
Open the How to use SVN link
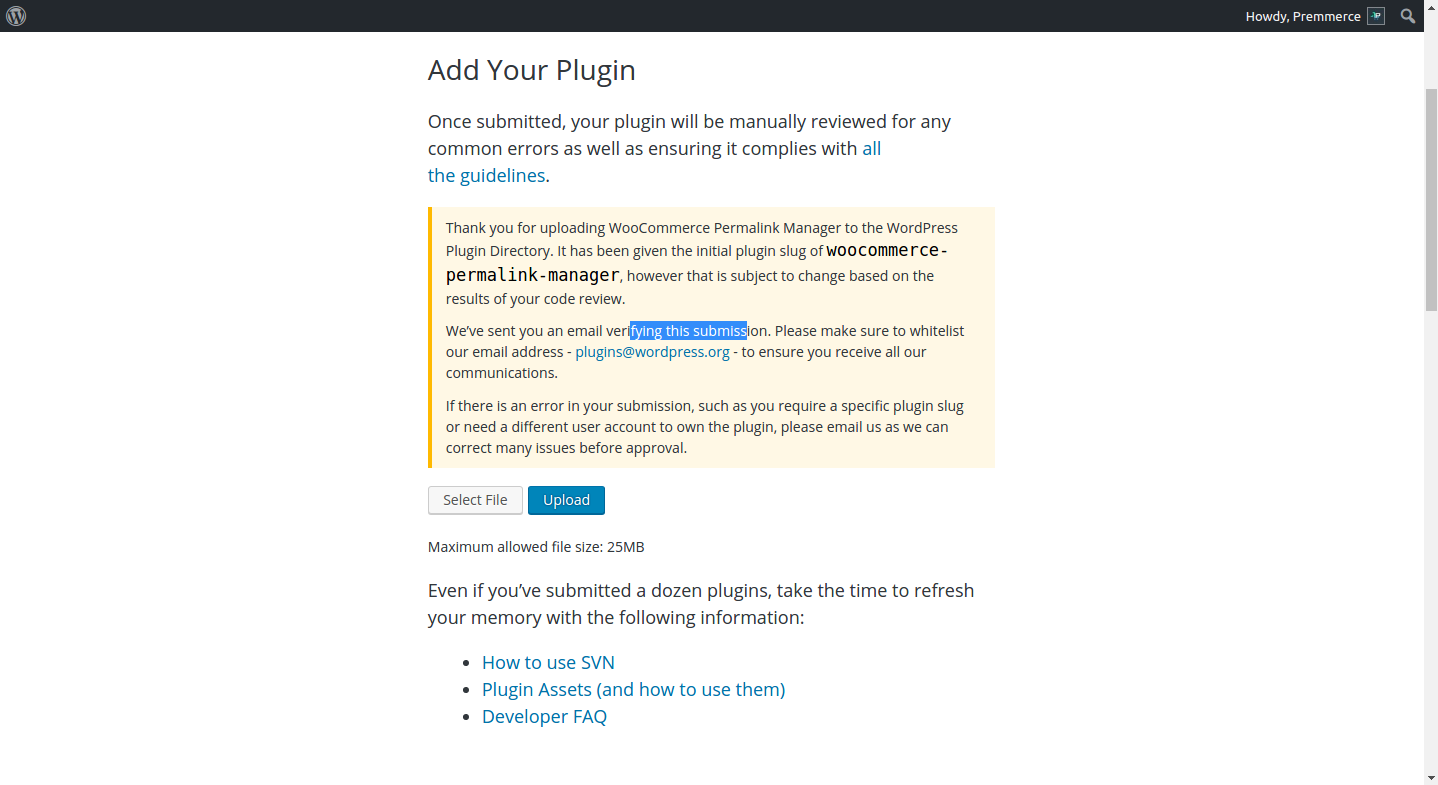point(548,662)
